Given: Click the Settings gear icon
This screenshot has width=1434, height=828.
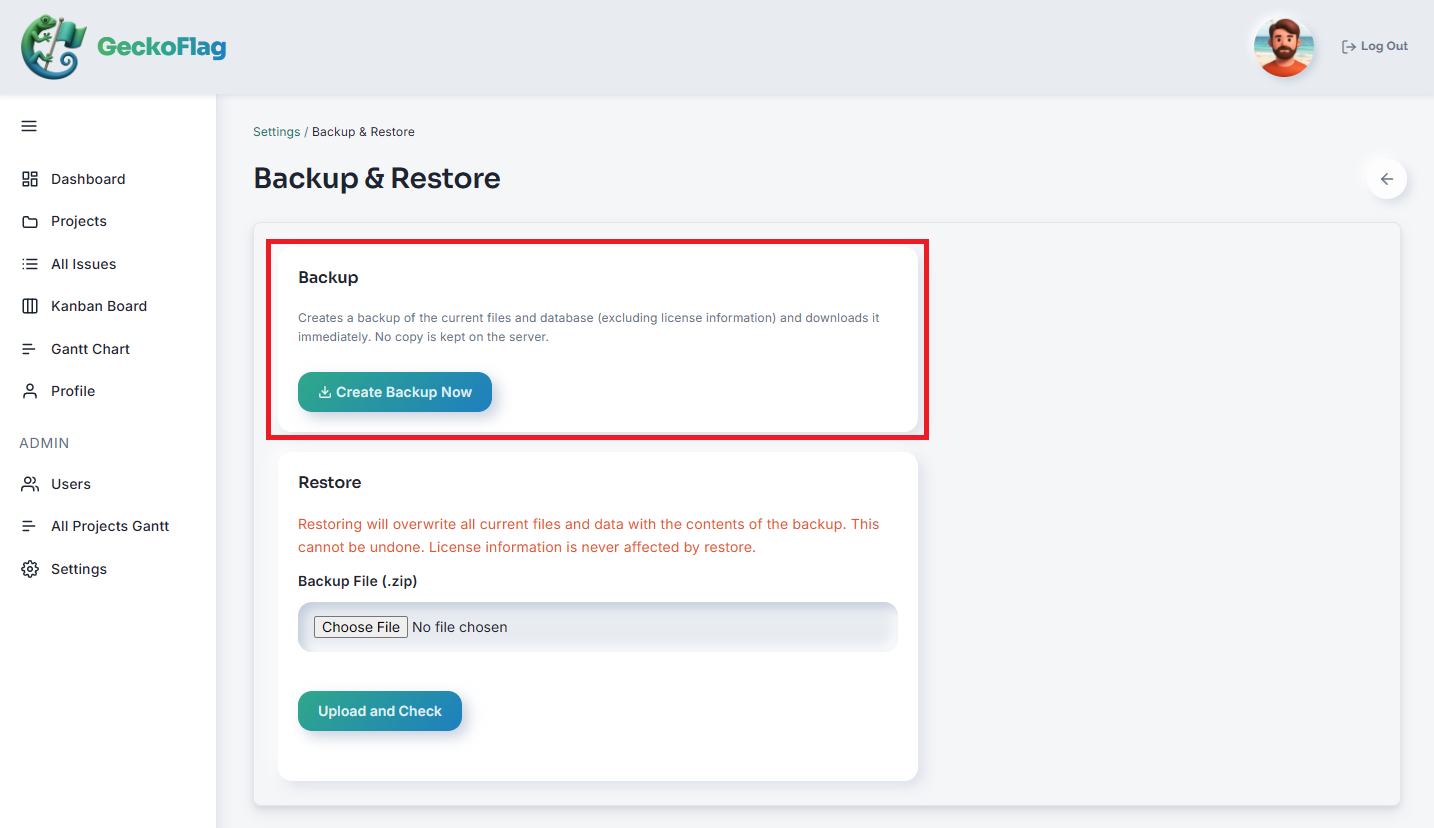Looking at the screenshot, I should (x=30, y=569).
